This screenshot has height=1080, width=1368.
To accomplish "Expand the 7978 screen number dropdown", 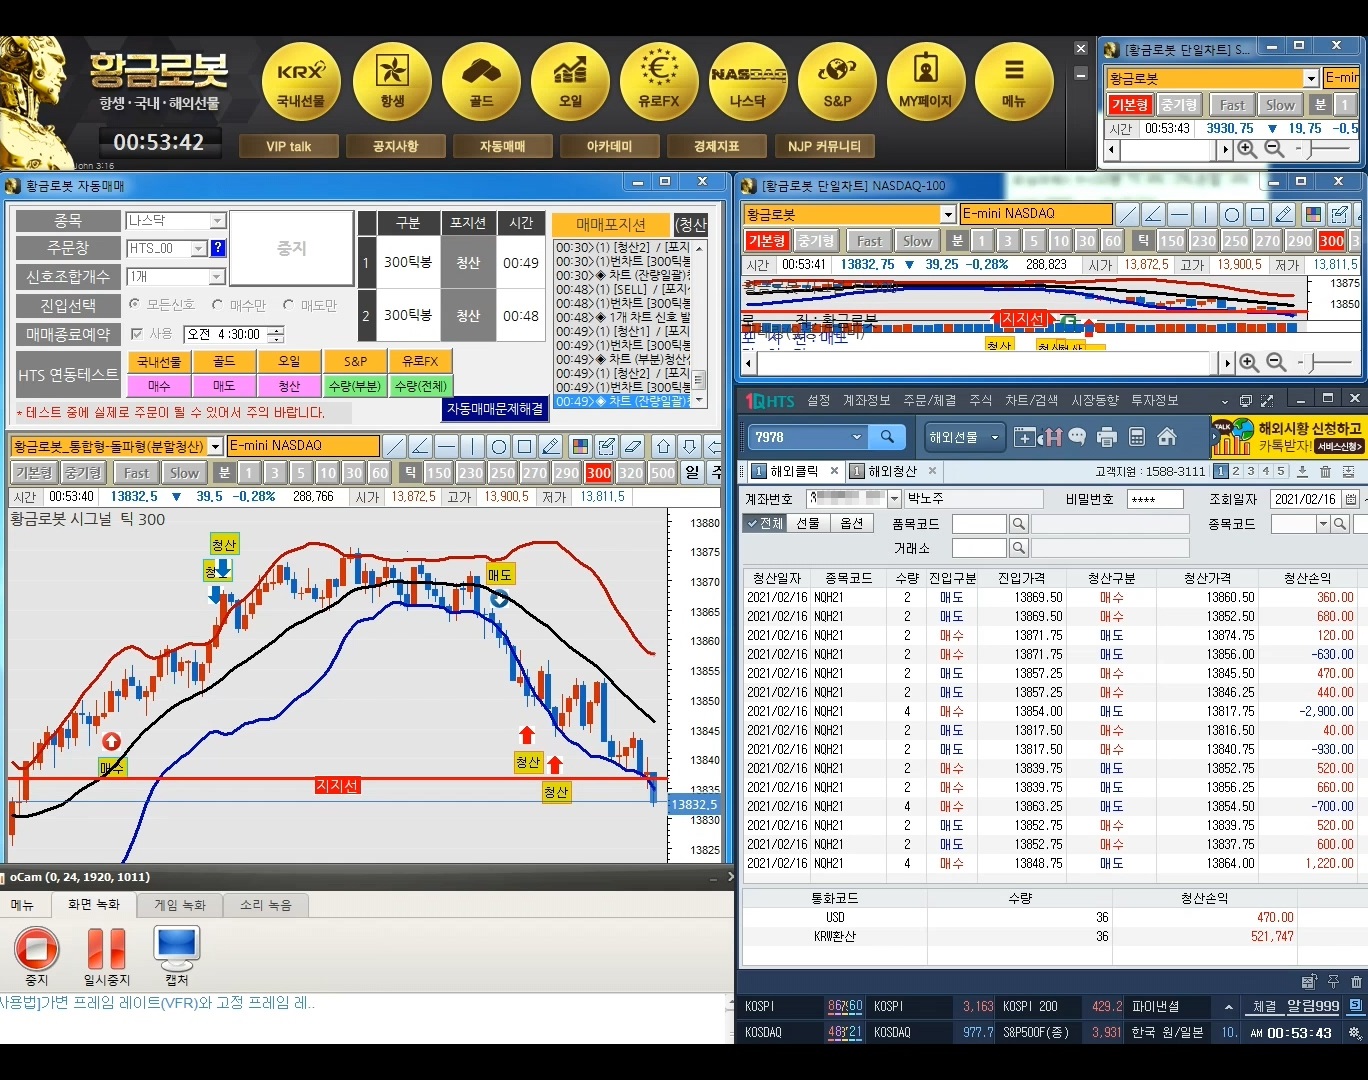I will tap(856, 437).
